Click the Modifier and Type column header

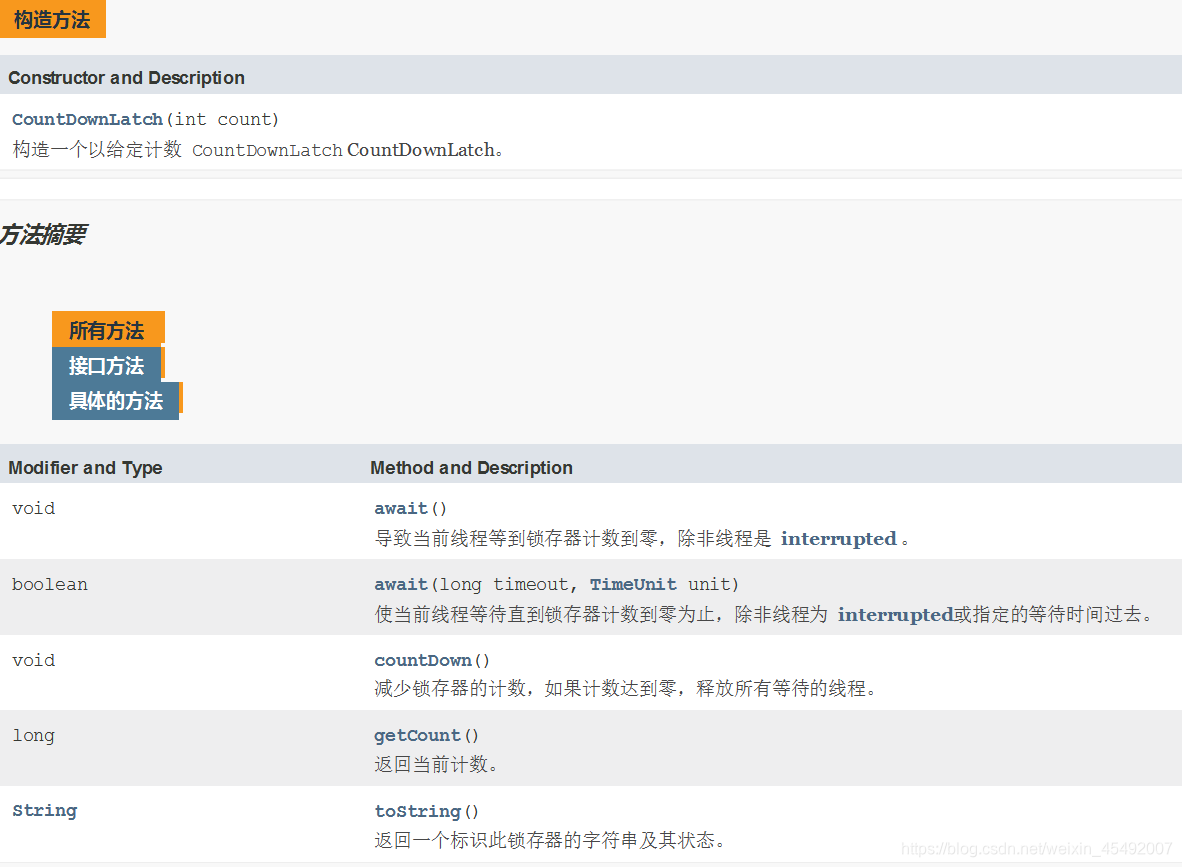coord(85,467)
